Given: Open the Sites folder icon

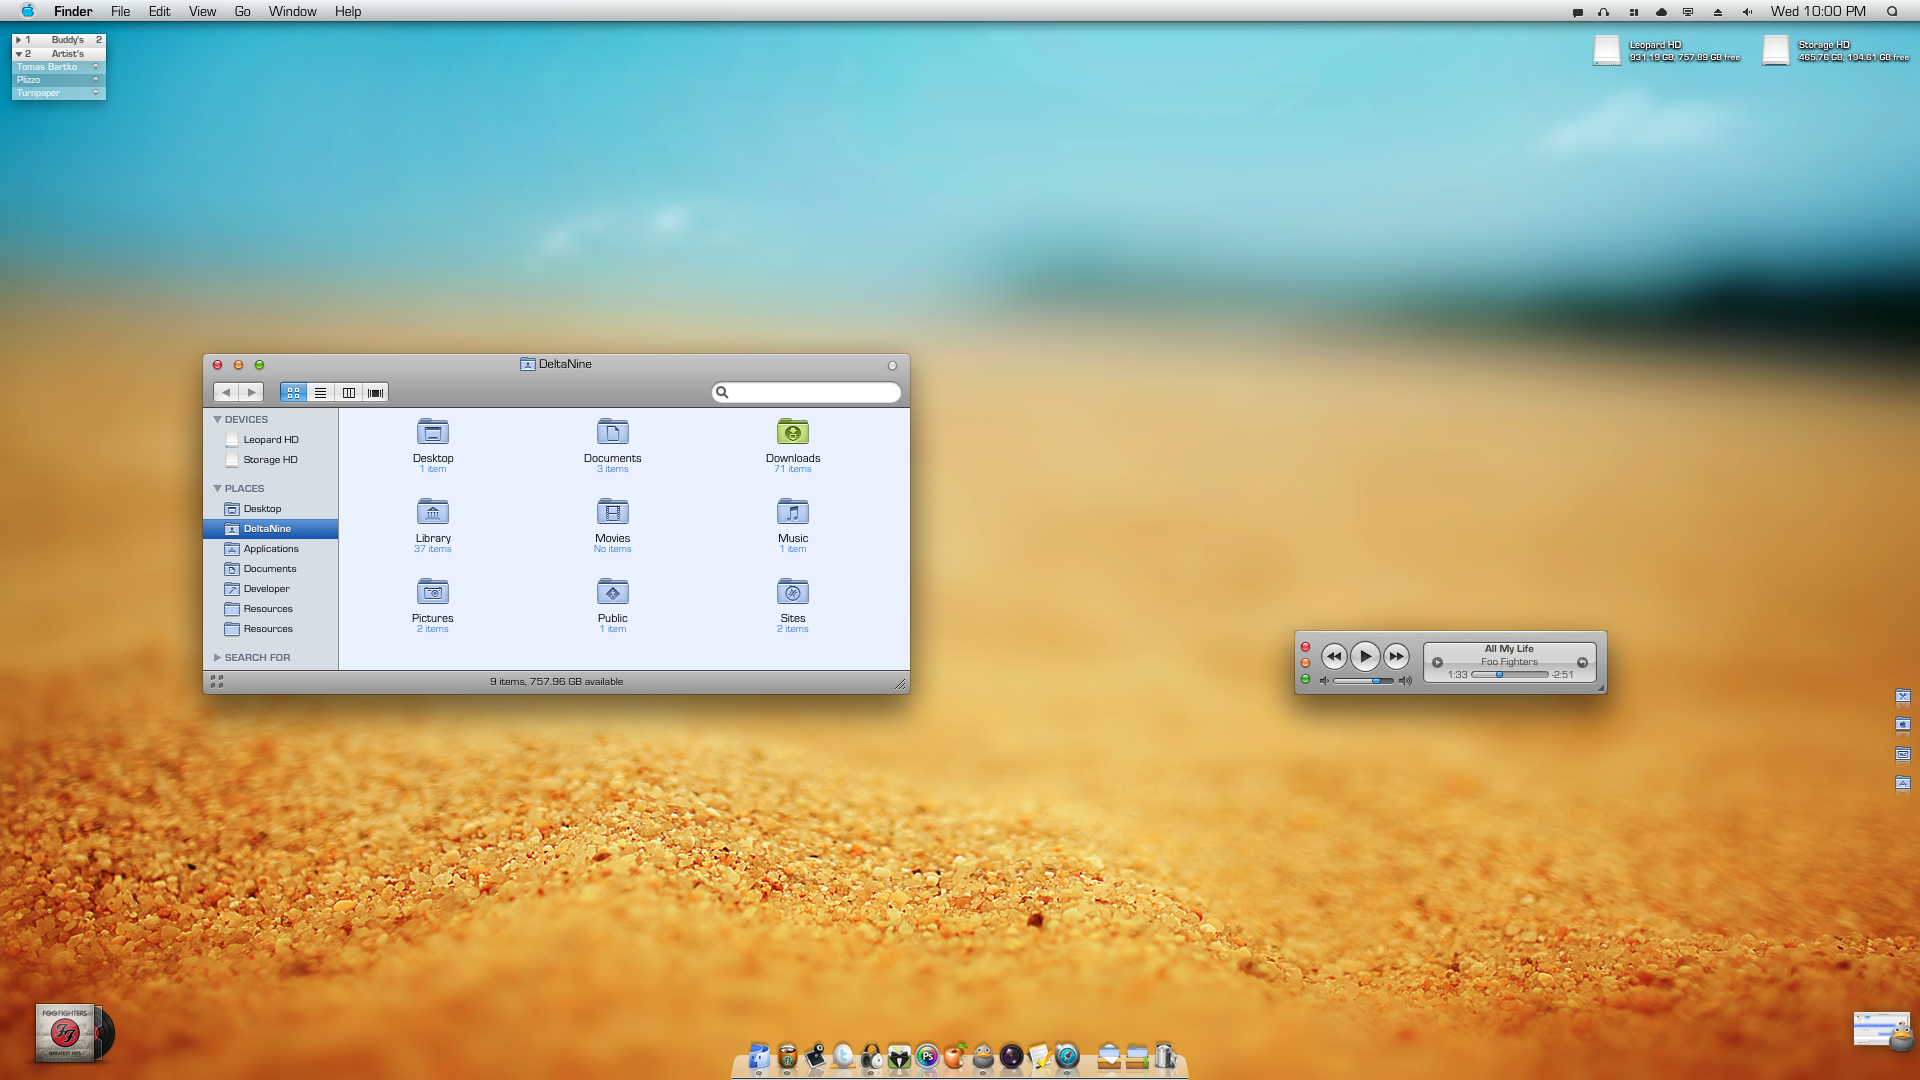Looking at the screenshot, I should (x=793, y=592).
